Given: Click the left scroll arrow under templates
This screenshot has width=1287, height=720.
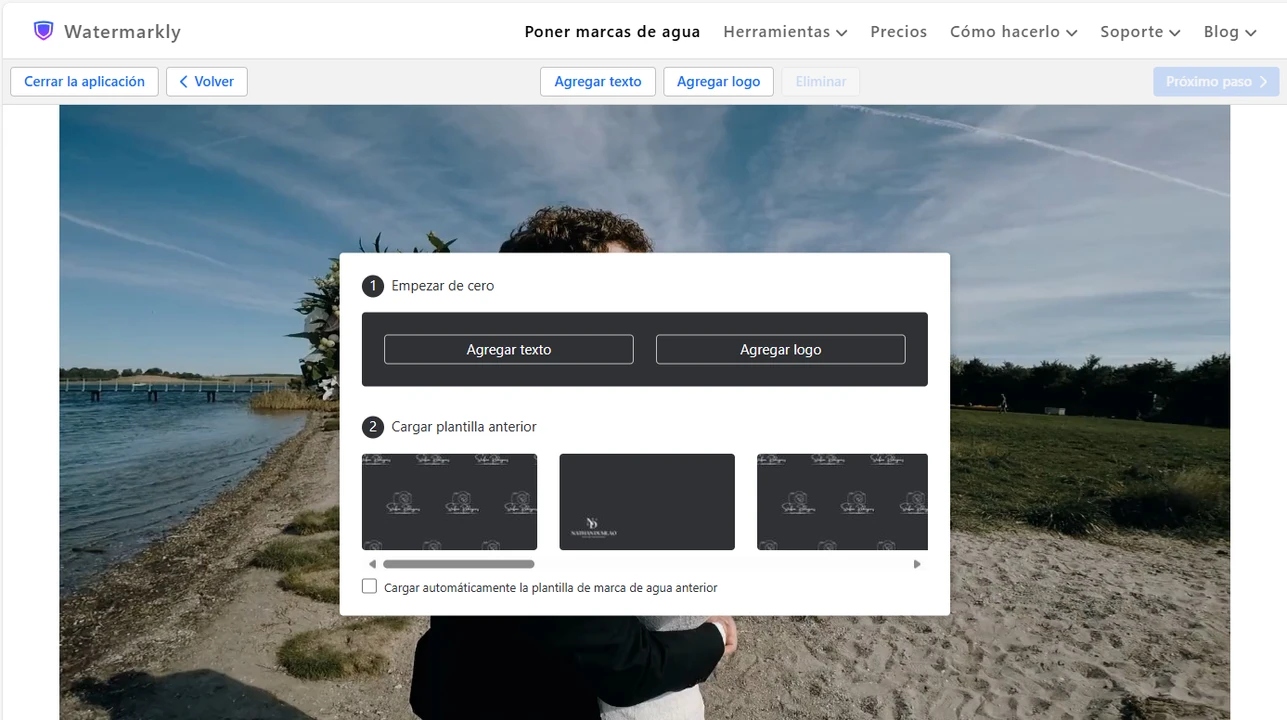Looking at the screenshot, I should click(x=372, y=564).
